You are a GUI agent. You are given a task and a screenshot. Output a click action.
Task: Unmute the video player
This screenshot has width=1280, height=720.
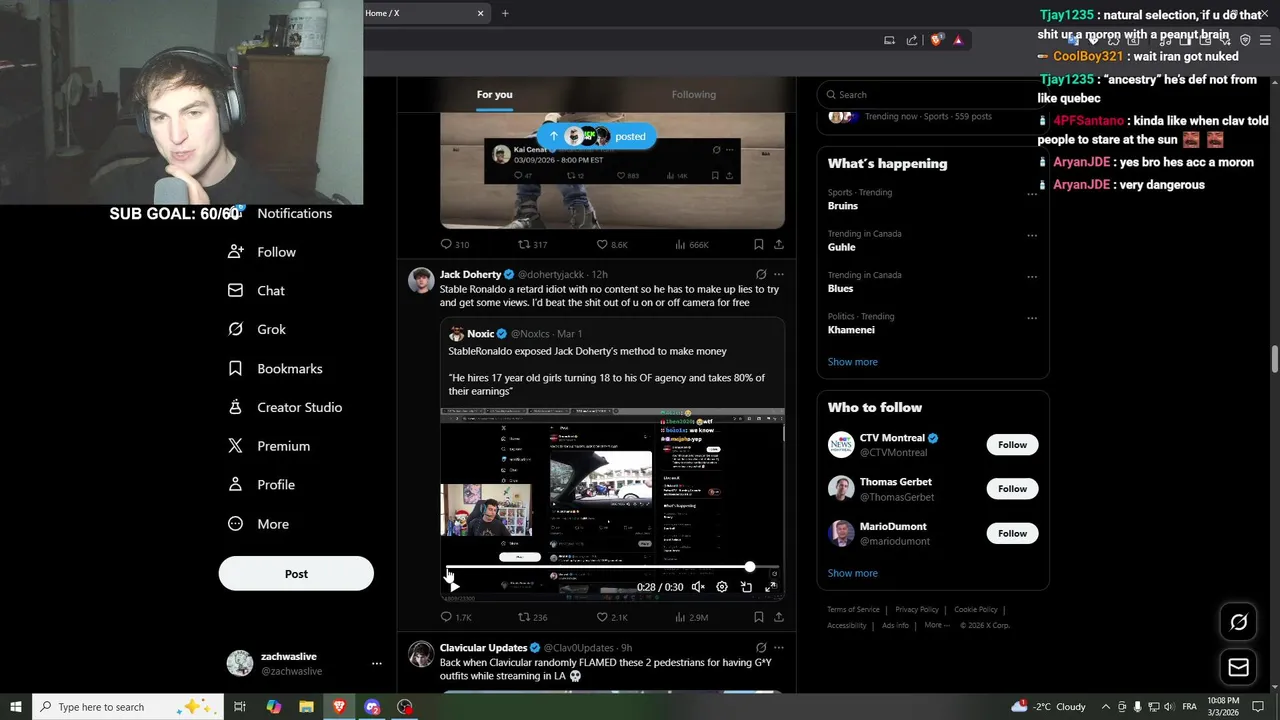(698, 587)
